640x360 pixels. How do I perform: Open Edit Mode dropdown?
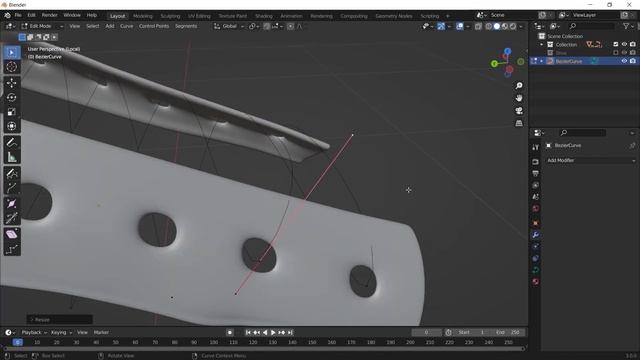pyautogui.click(x=42, y=26)
